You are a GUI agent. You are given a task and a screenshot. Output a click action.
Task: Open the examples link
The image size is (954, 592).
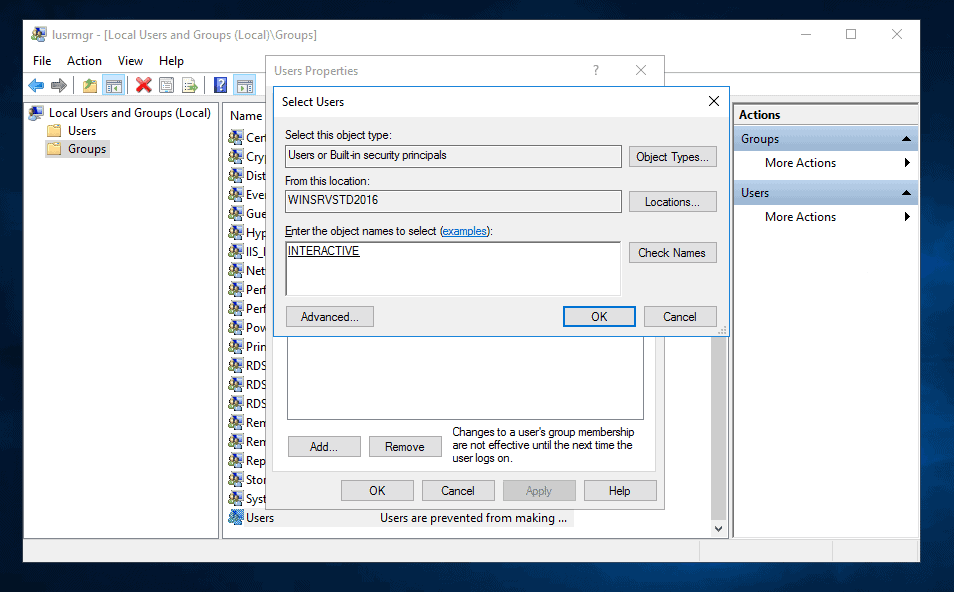click(465, 231)
